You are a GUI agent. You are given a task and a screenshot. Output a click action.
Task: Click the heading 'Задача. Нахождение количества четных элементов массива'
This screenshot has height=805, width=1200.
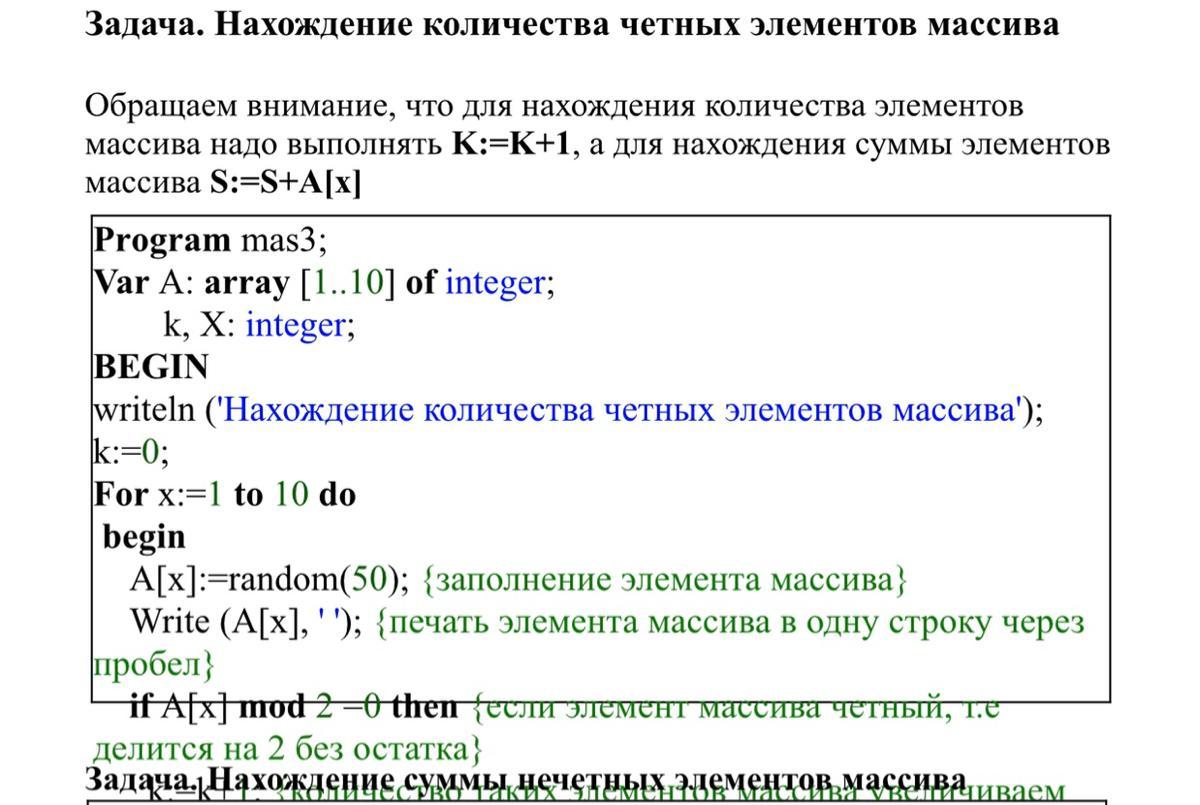tap(572, 24)
